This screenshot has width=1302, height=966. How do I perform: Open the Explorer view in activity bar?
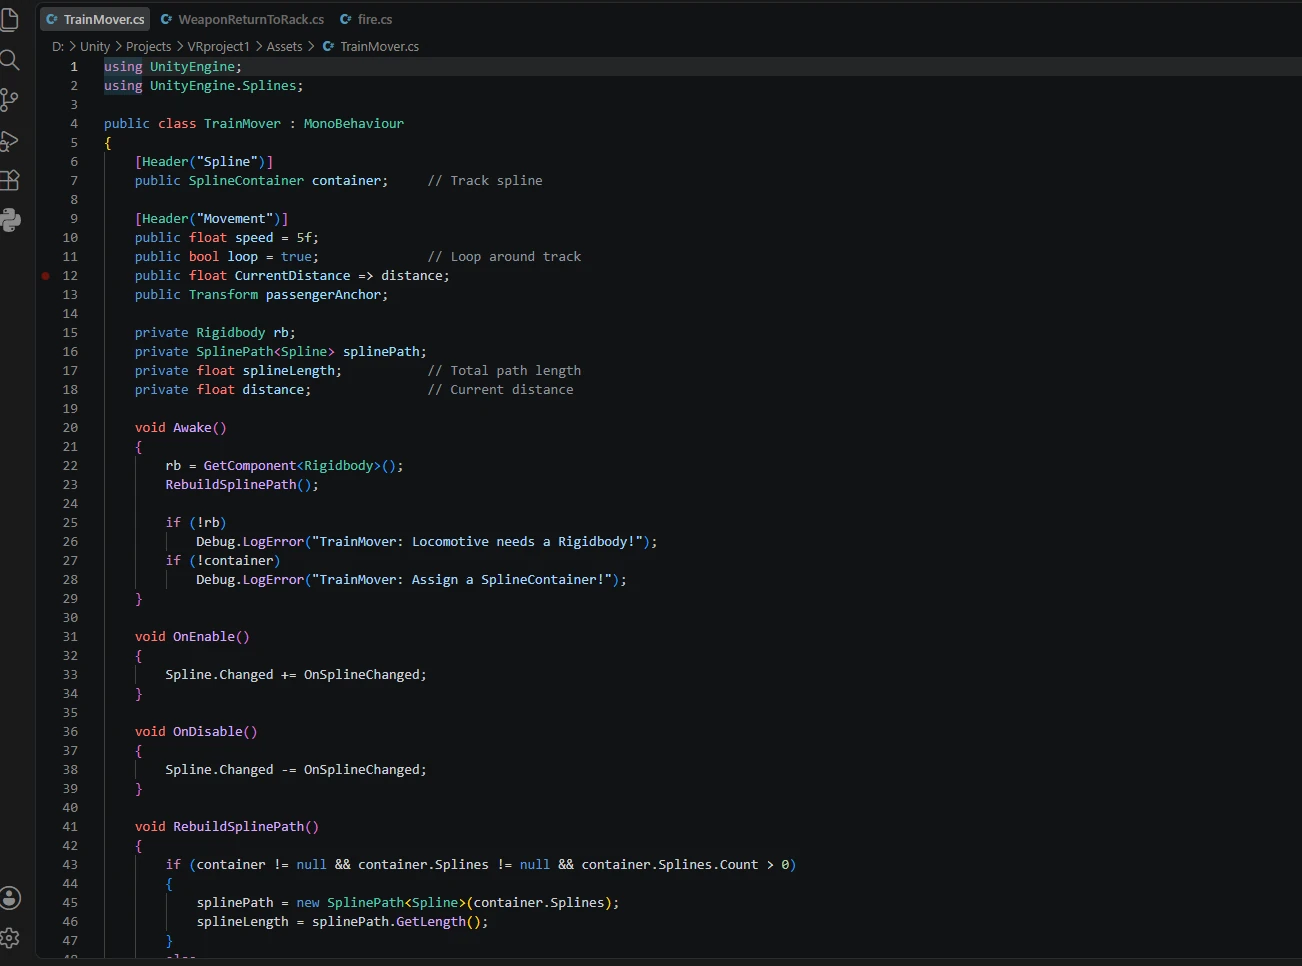pyautogui.click(x=10, y=19)
